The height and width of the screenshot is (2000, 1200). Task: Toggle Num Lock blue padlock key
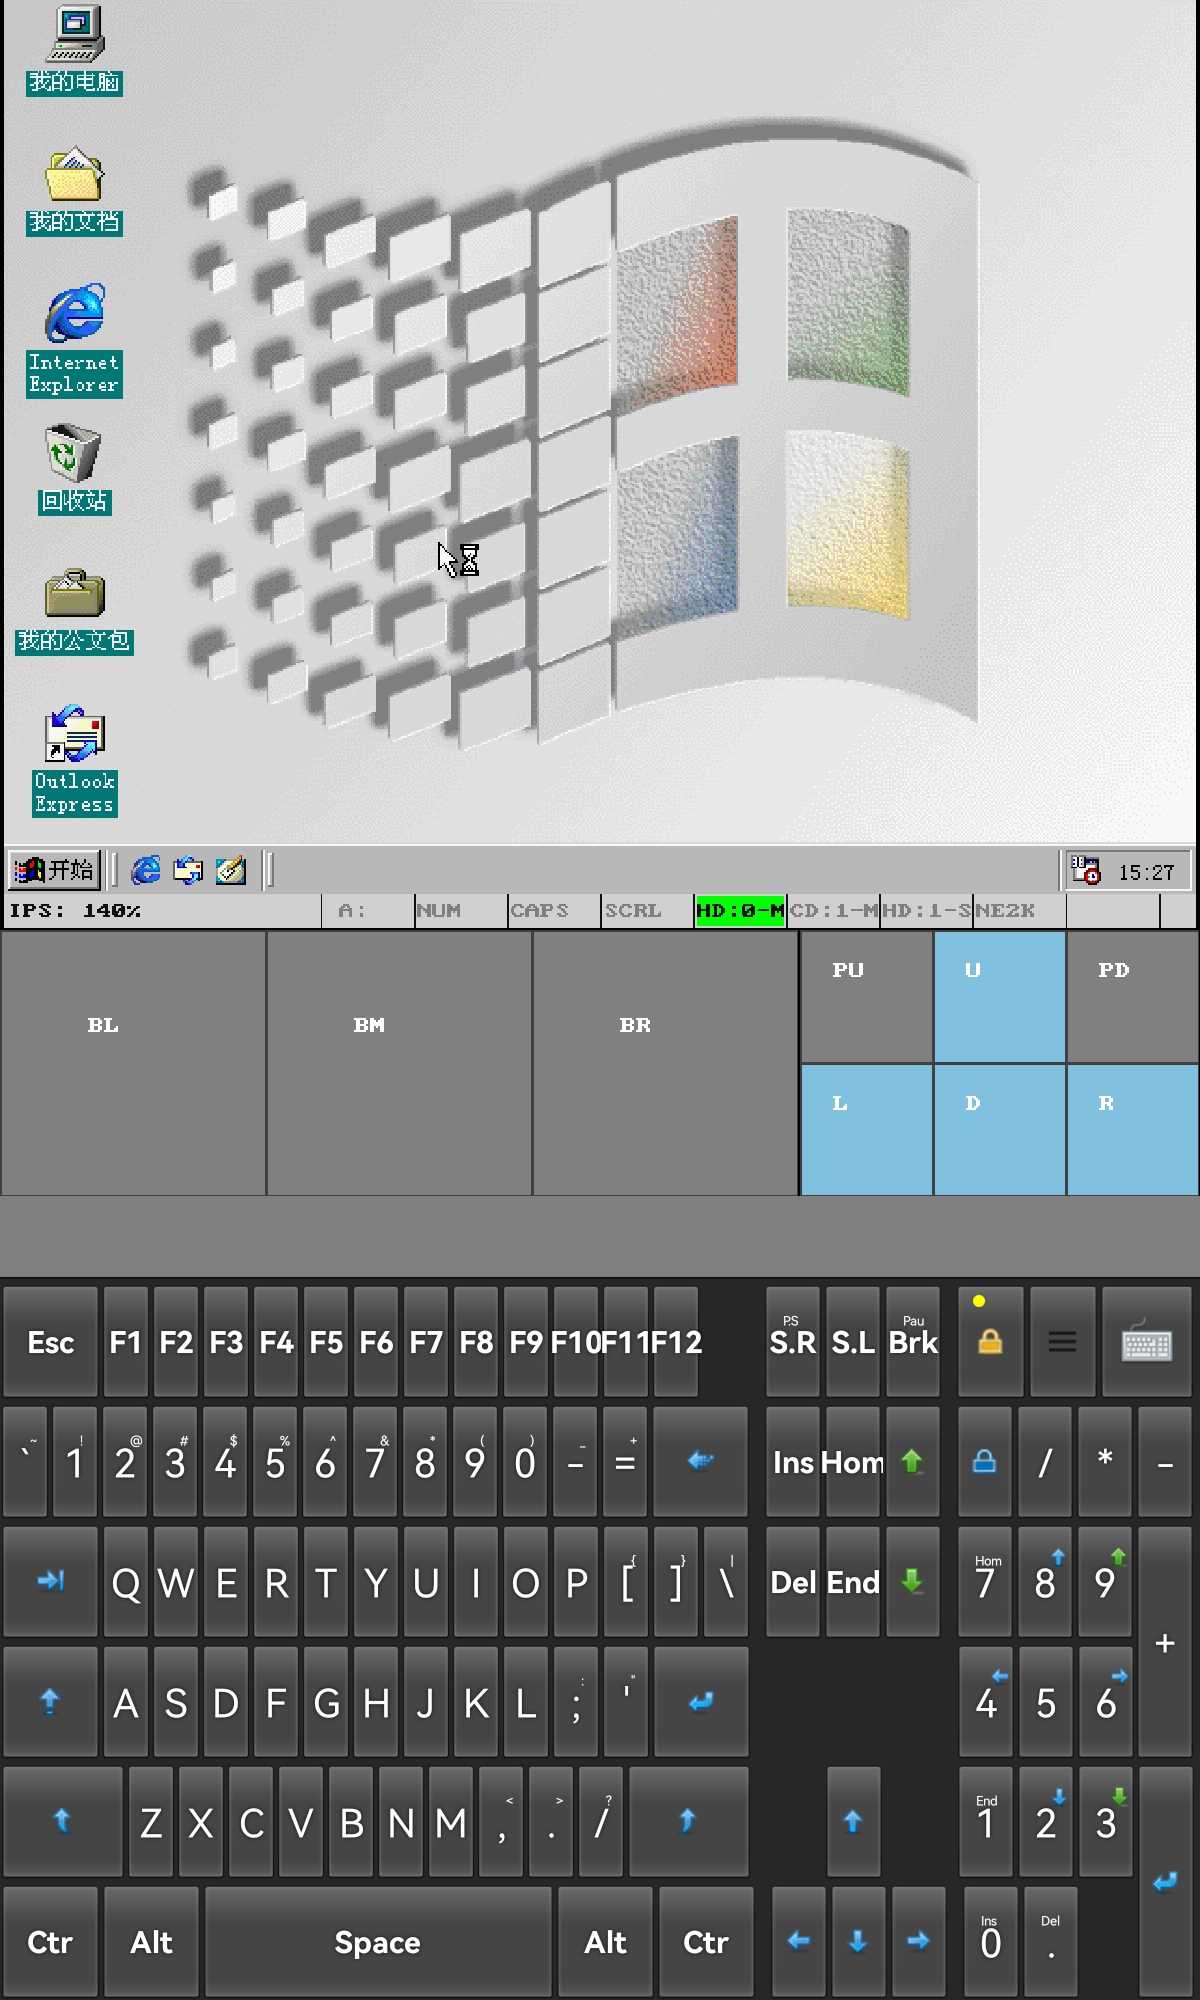984,1462
